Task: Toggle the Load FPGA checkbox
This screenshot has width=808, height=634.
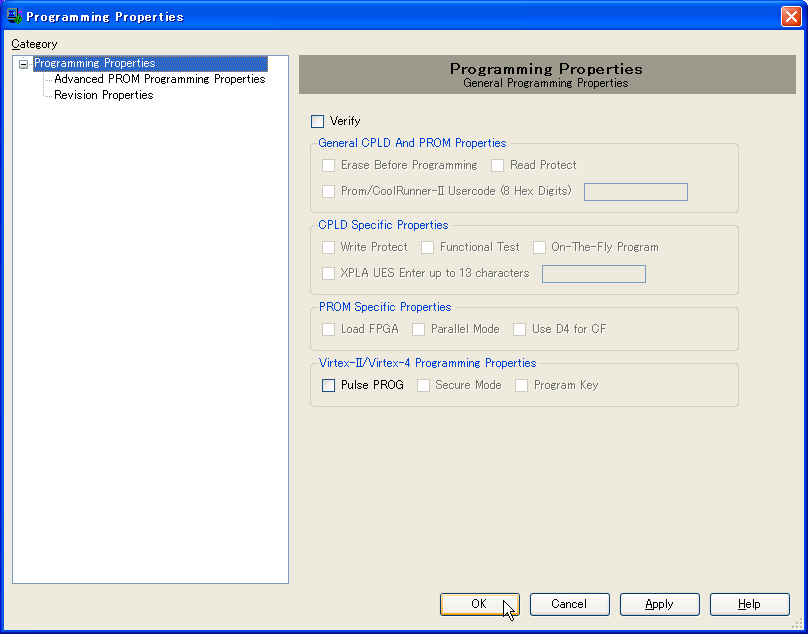Action: pos(329,330)
